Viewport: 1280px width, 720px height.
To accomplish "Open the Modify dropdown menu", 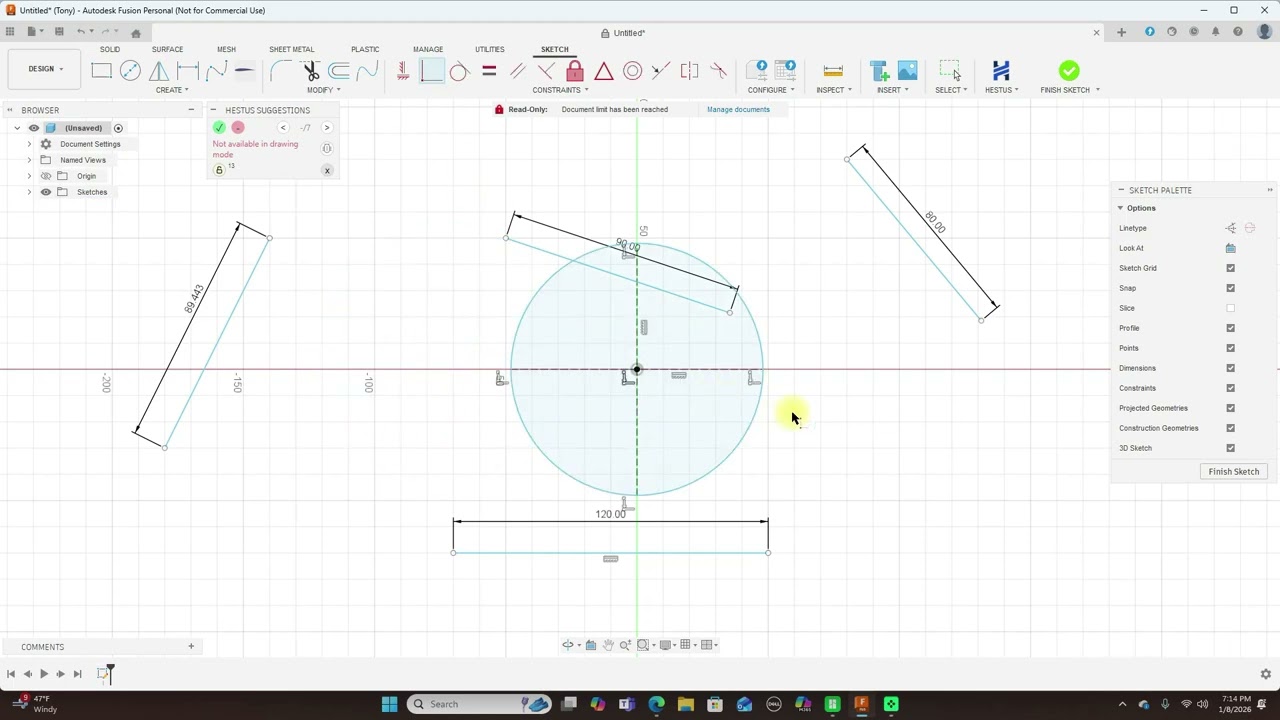I will (x=323, y=90).
